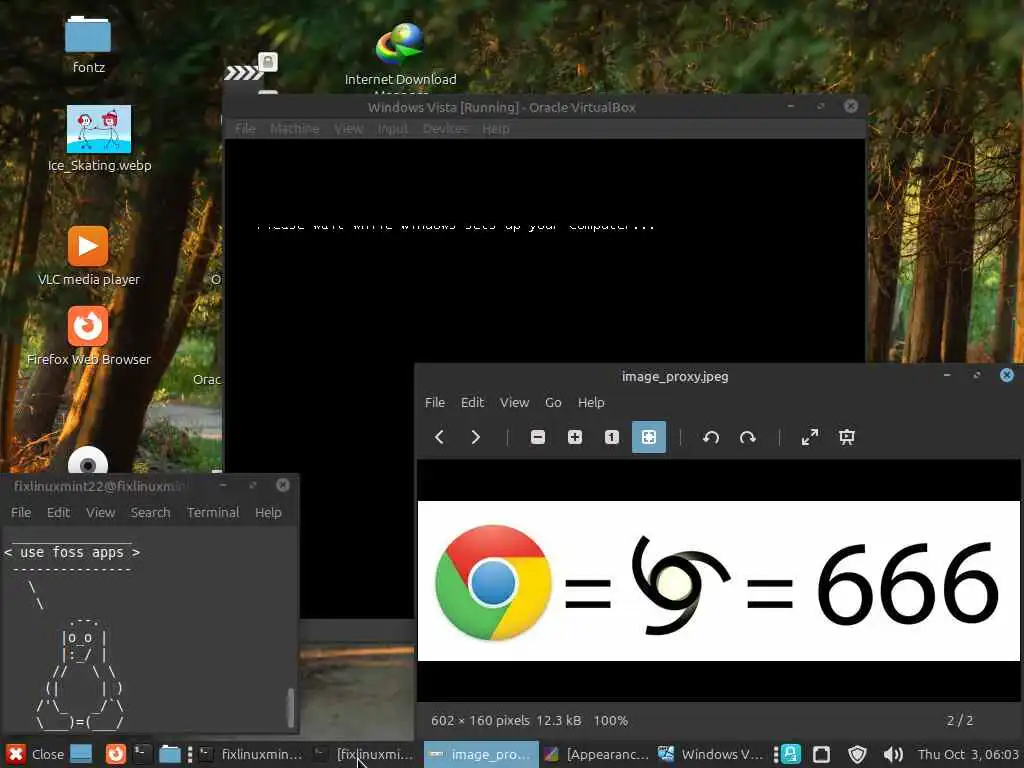Rotate image counterclockwise
The height and width of the screenshot is (768, 1024).
(711, 437)
